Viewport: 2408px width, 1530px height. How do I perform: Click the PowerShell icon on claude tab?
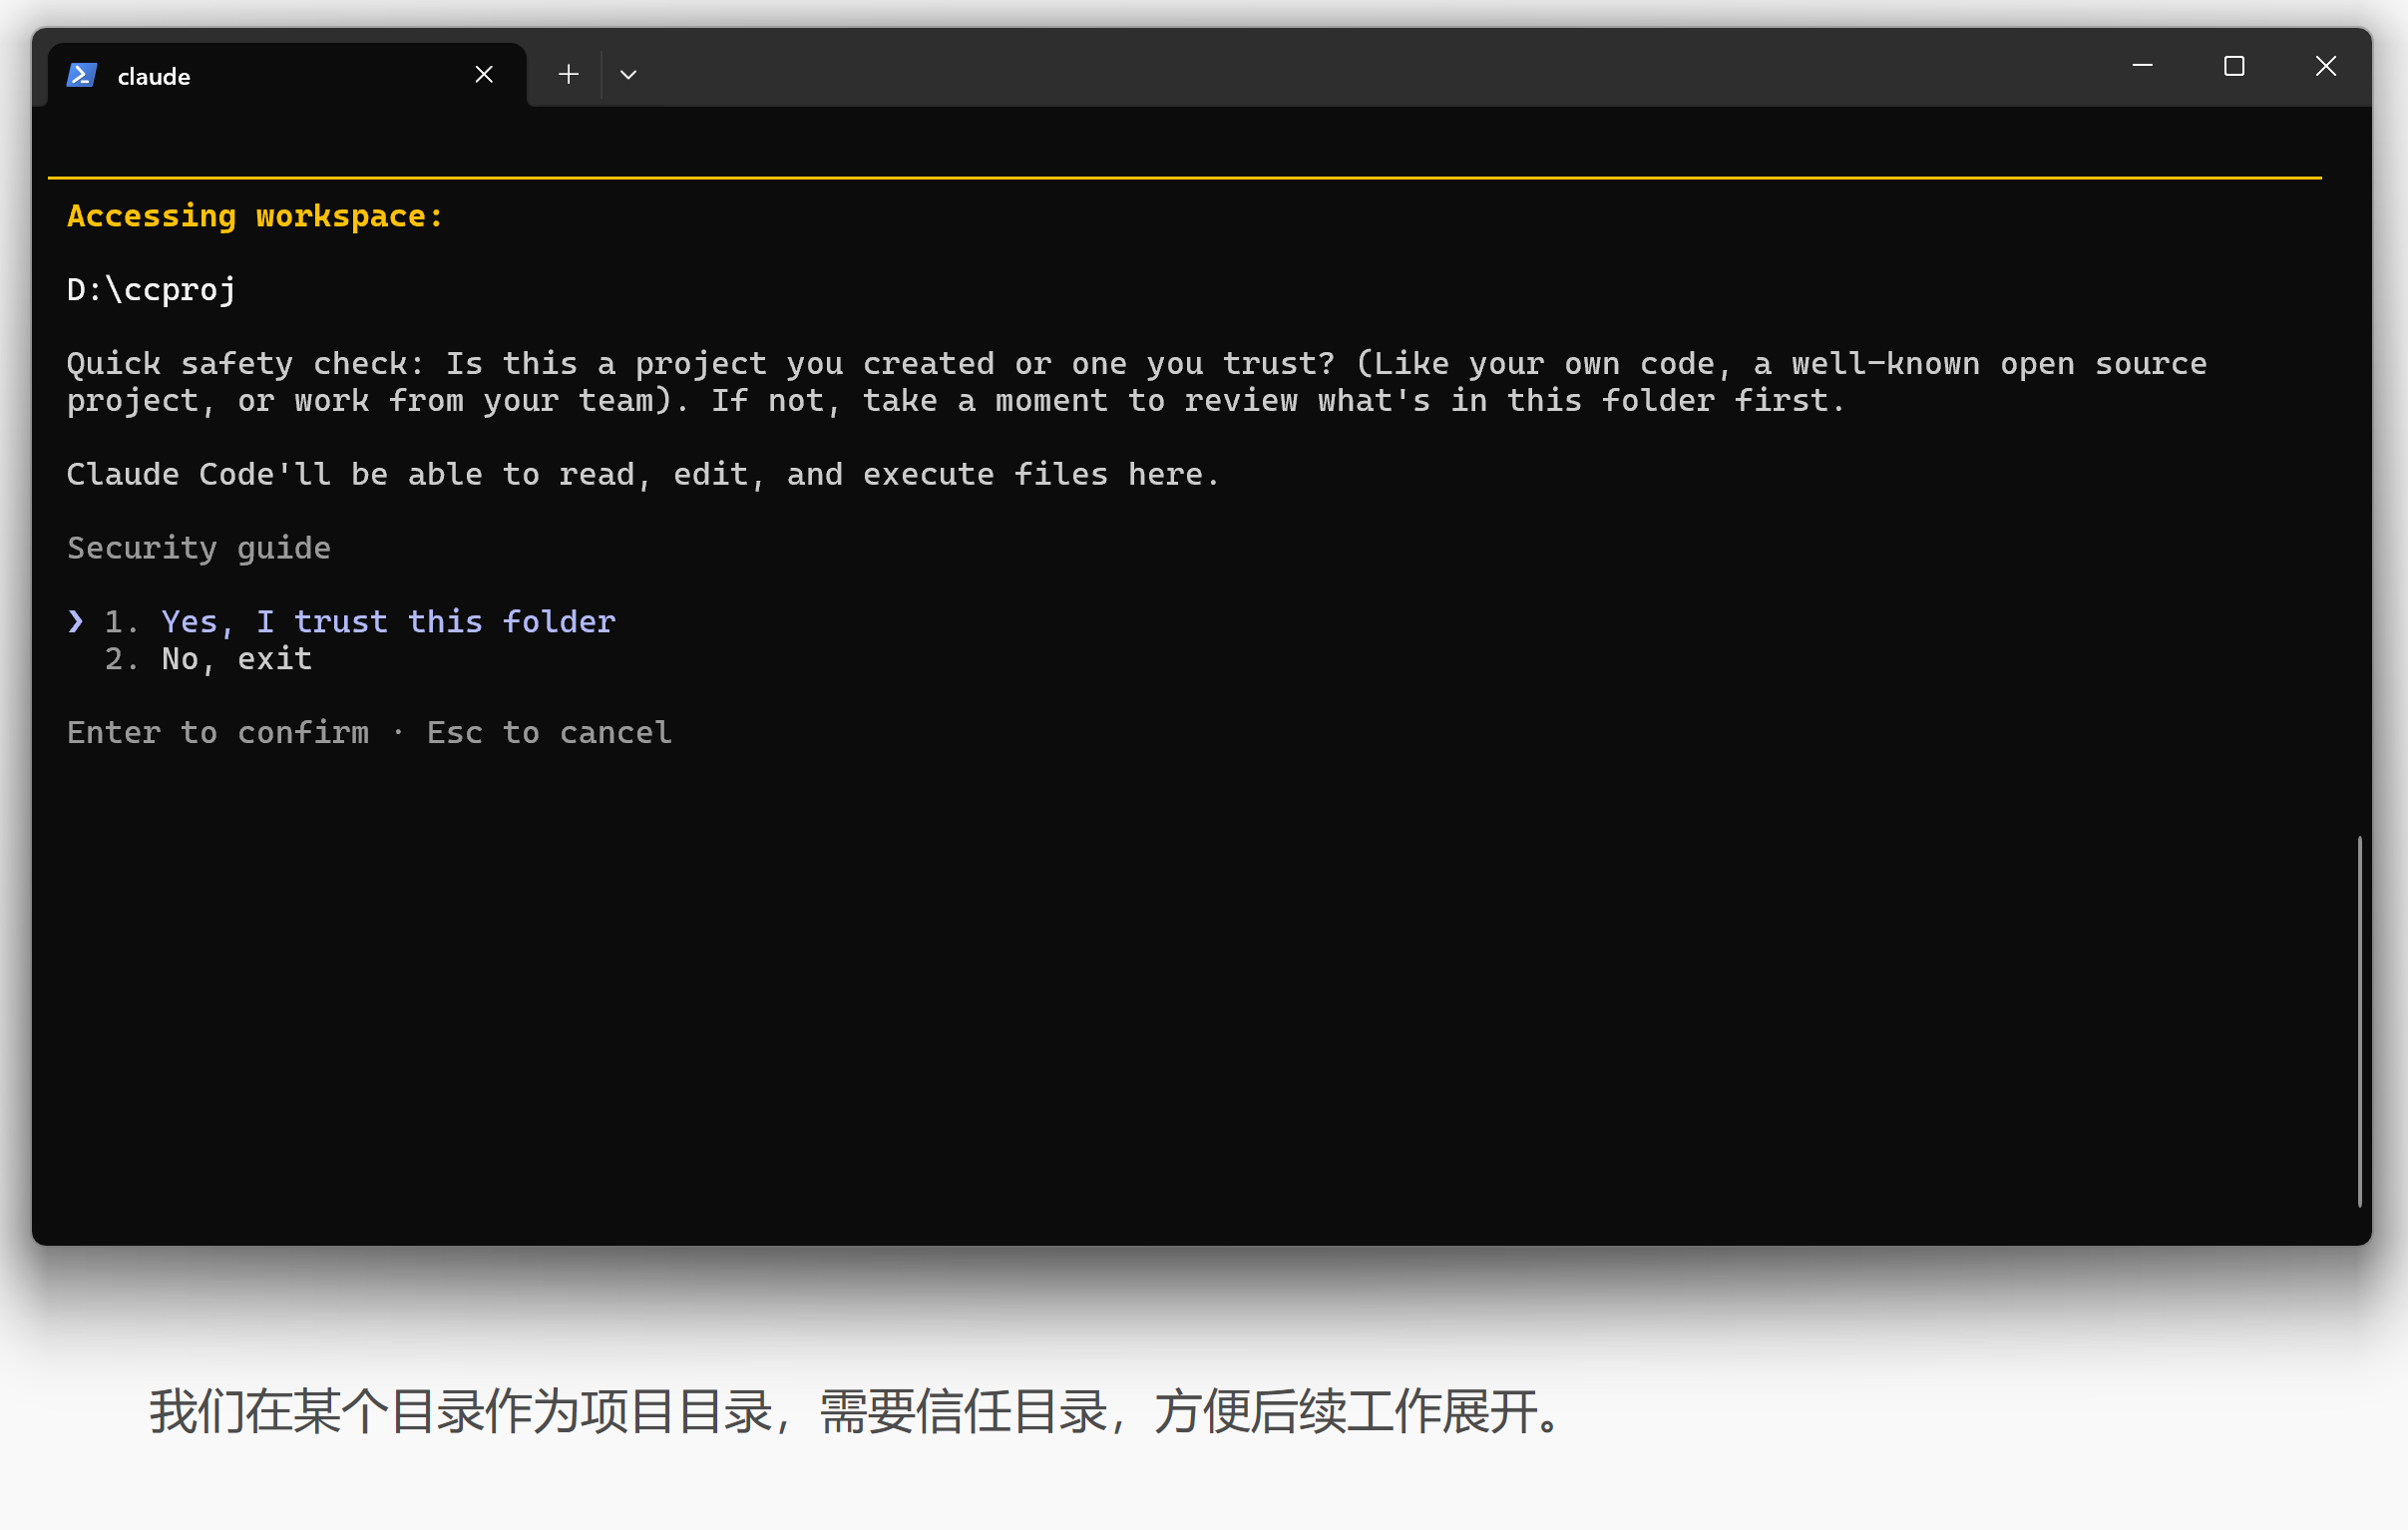81,75
